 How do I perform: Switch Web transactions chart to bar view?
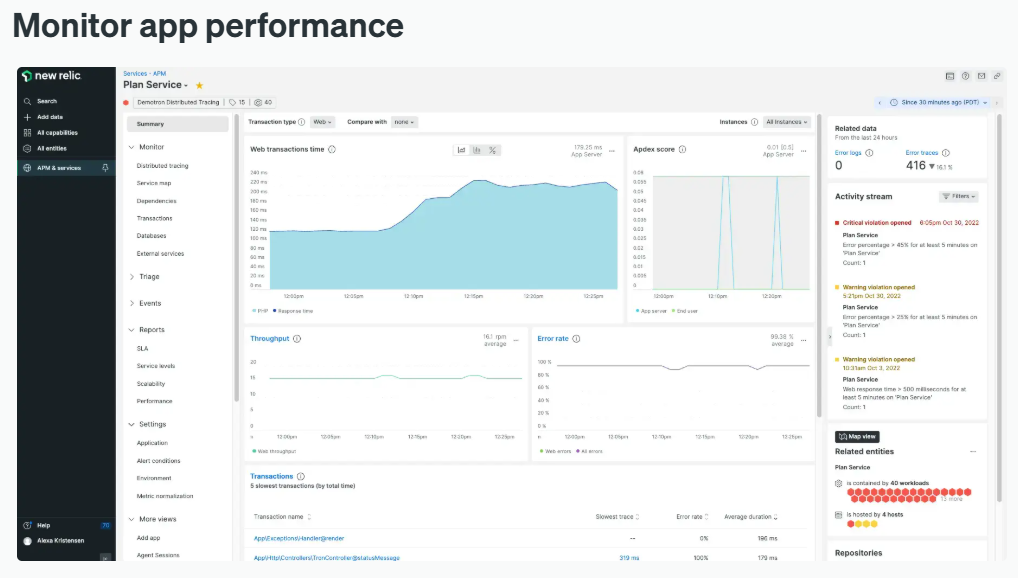pyautogui.click(x=477, y=150)
